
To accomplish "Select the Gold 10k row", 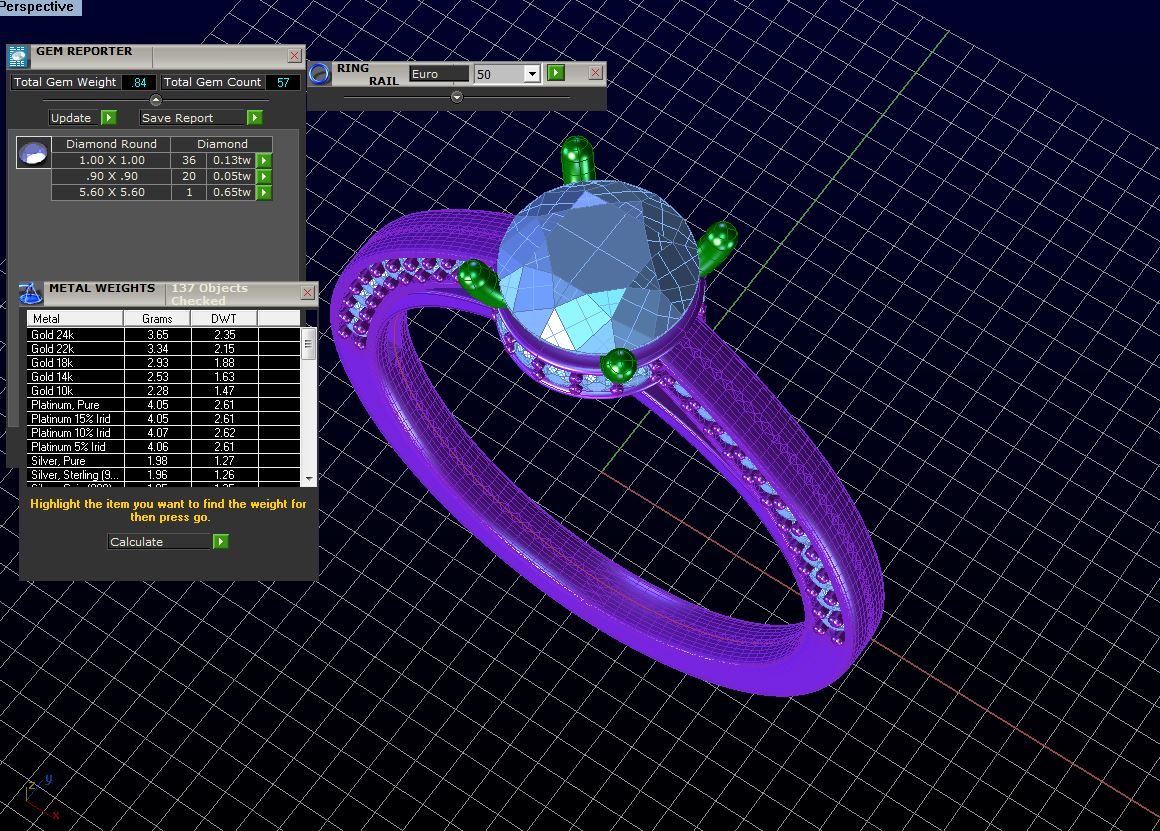I will pyautogui.click(x=163, y=391).
